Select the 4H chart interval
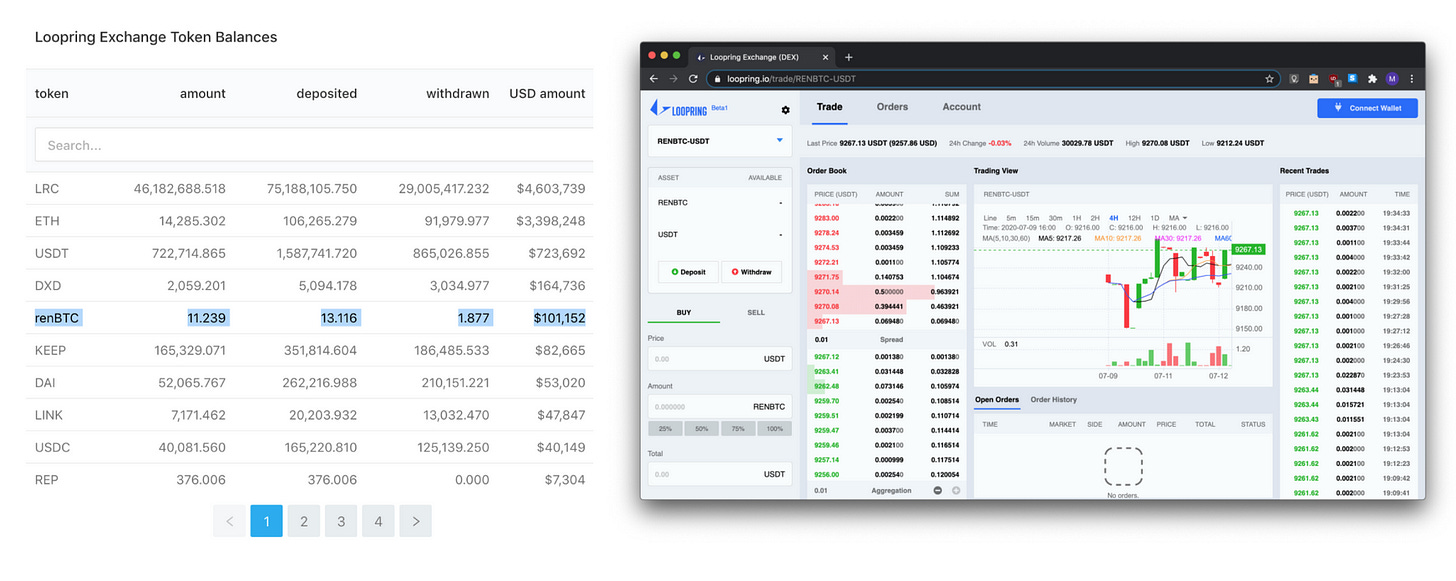The height and width of the screenshot is (581, 1456). pos(1114,218)
